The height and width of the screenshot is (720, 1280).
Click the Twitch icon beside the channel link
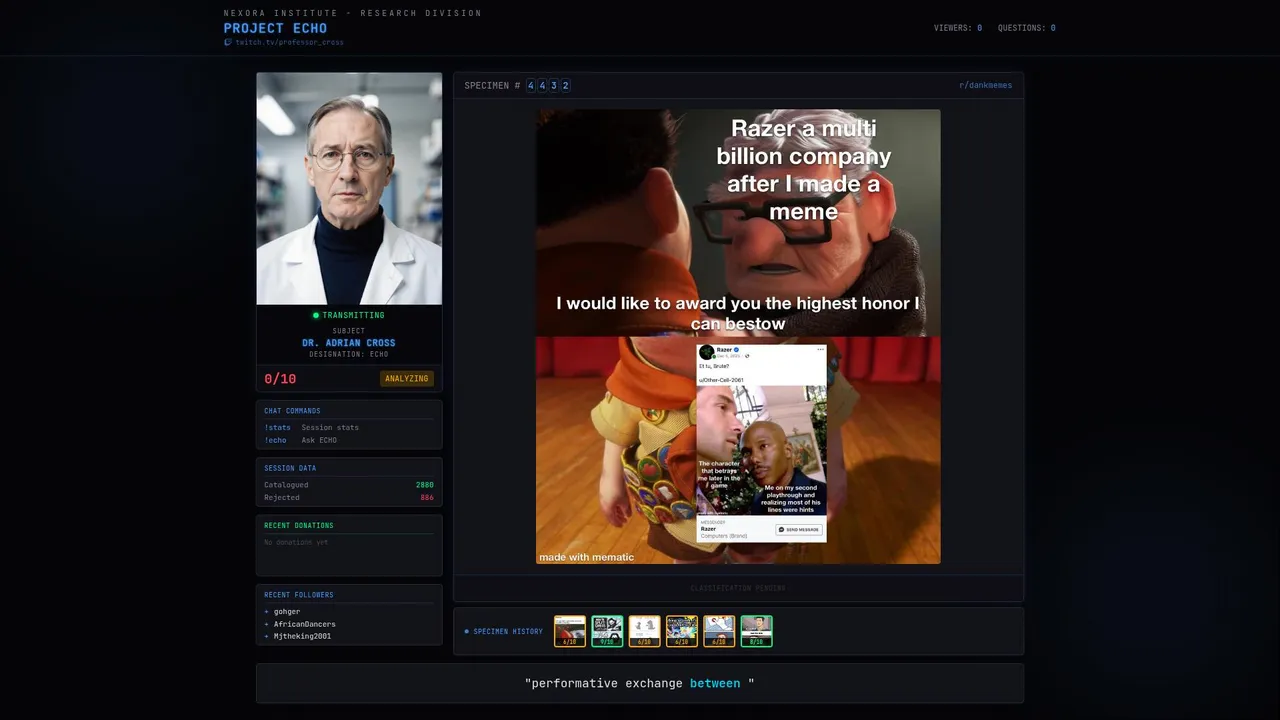[228, 43]
